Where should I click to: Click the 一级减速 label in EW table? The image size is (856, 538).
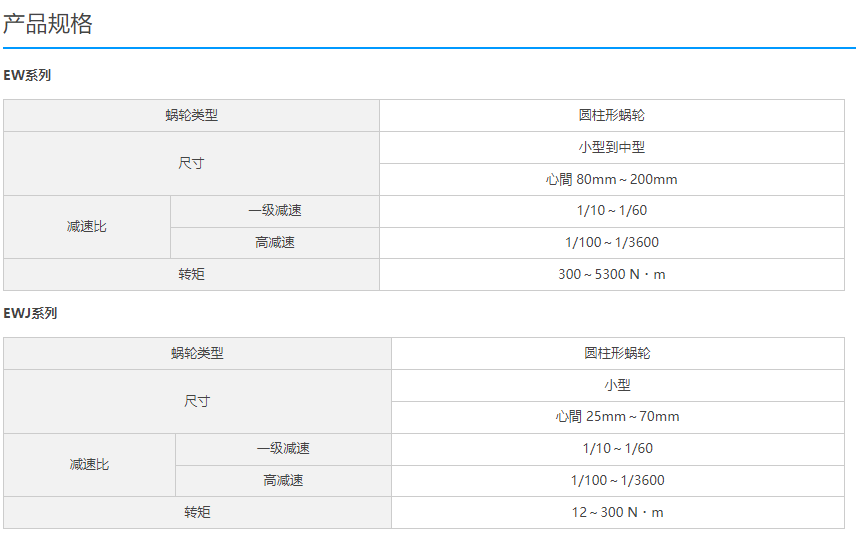pyautogui.click(x=275, y=211)
